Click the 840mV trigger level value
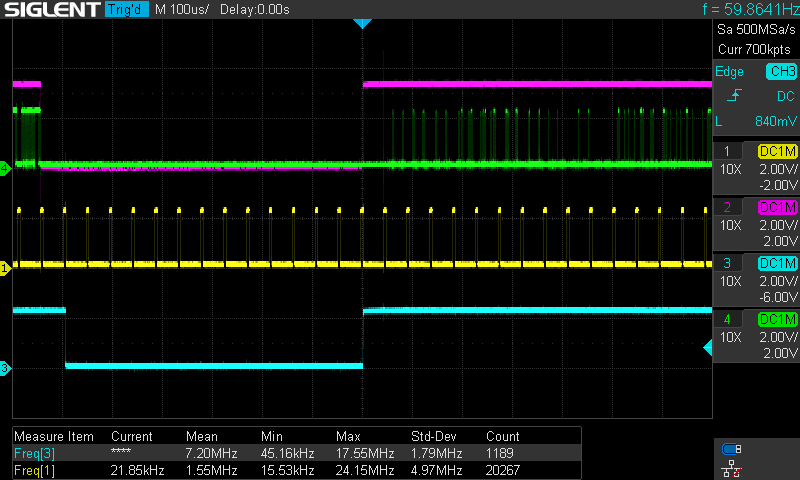 (x=776, y=121)
